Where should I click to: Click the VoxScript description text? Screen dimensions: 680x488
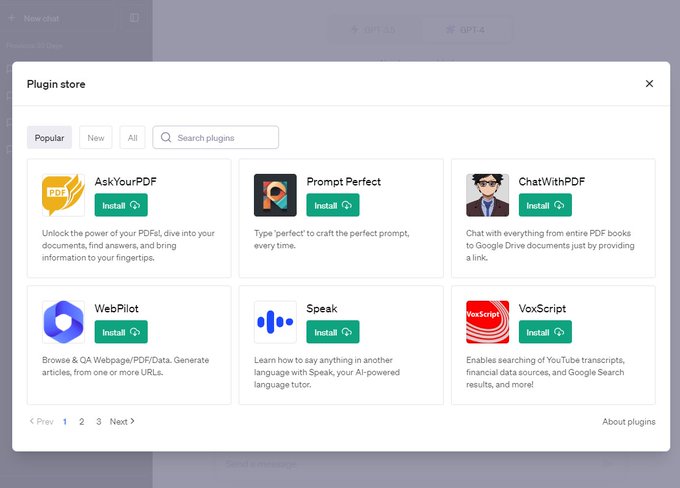545,372
